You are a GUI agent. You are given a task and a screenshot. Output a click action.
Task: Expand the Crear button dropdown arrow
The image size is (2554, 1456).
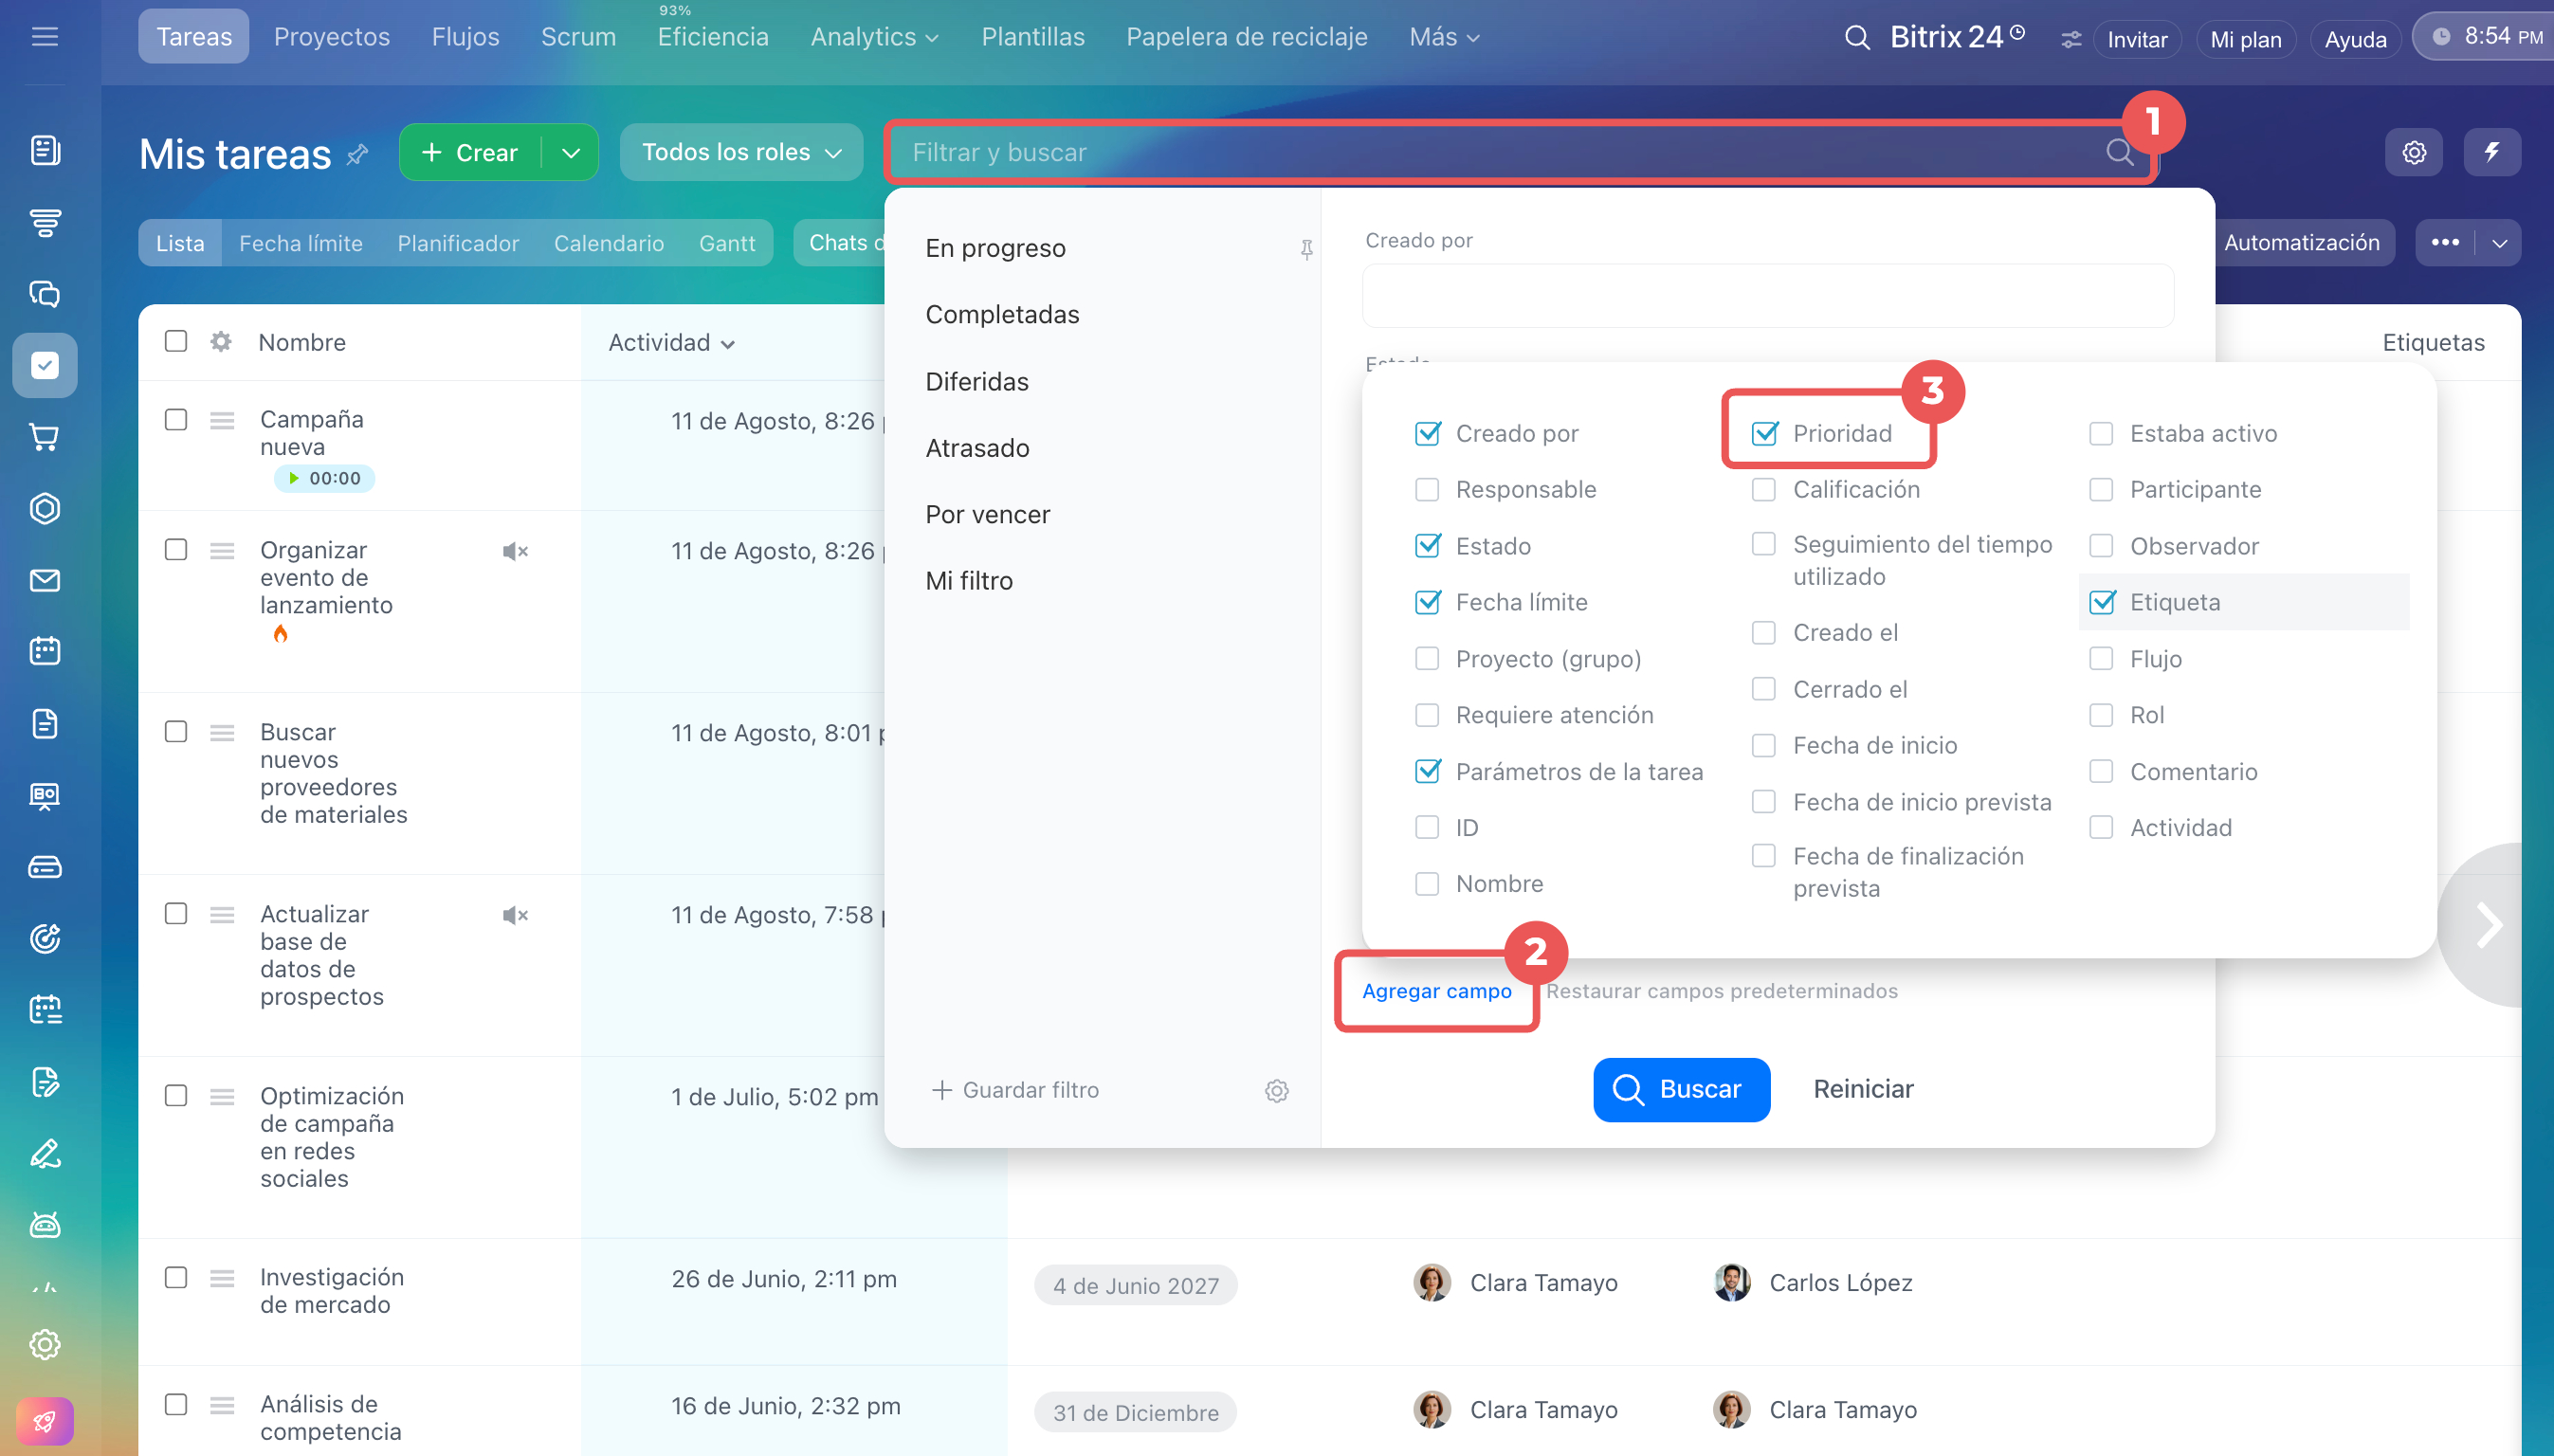(x=570, y=153)
